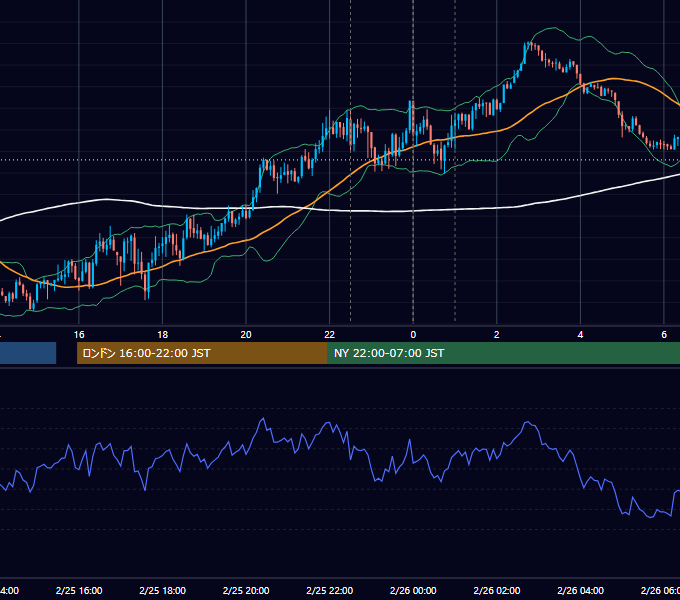Viewport: 680px width, 600px height.
Task: Click the 2/26 00:00 date label
Action: [x=413, y=590]
